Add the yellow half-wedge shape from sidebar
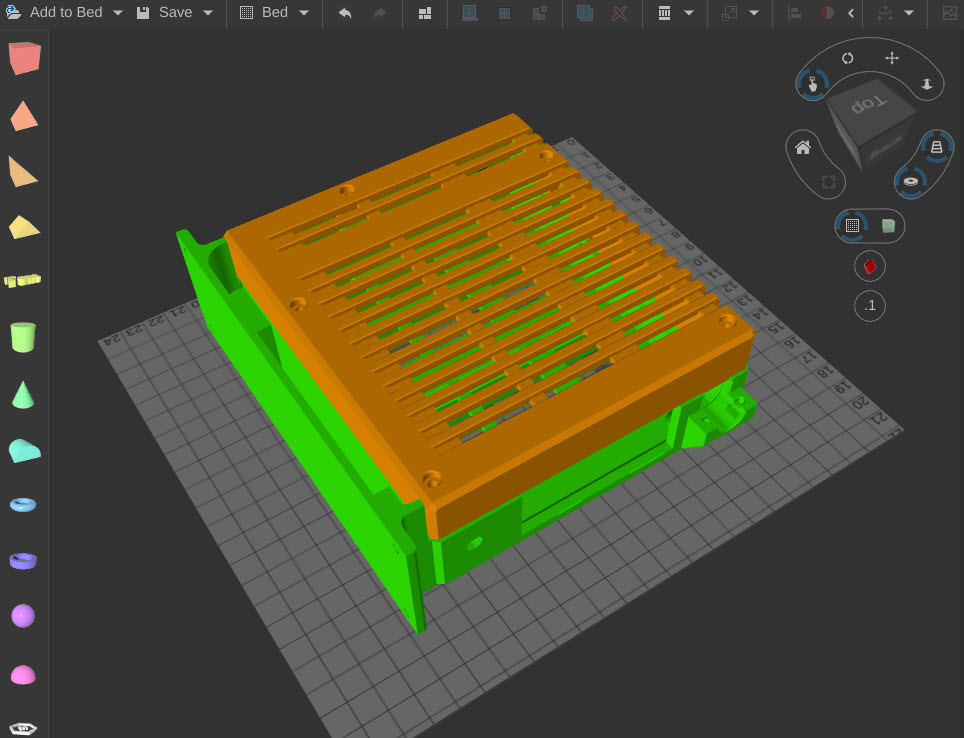 point(24,227)
